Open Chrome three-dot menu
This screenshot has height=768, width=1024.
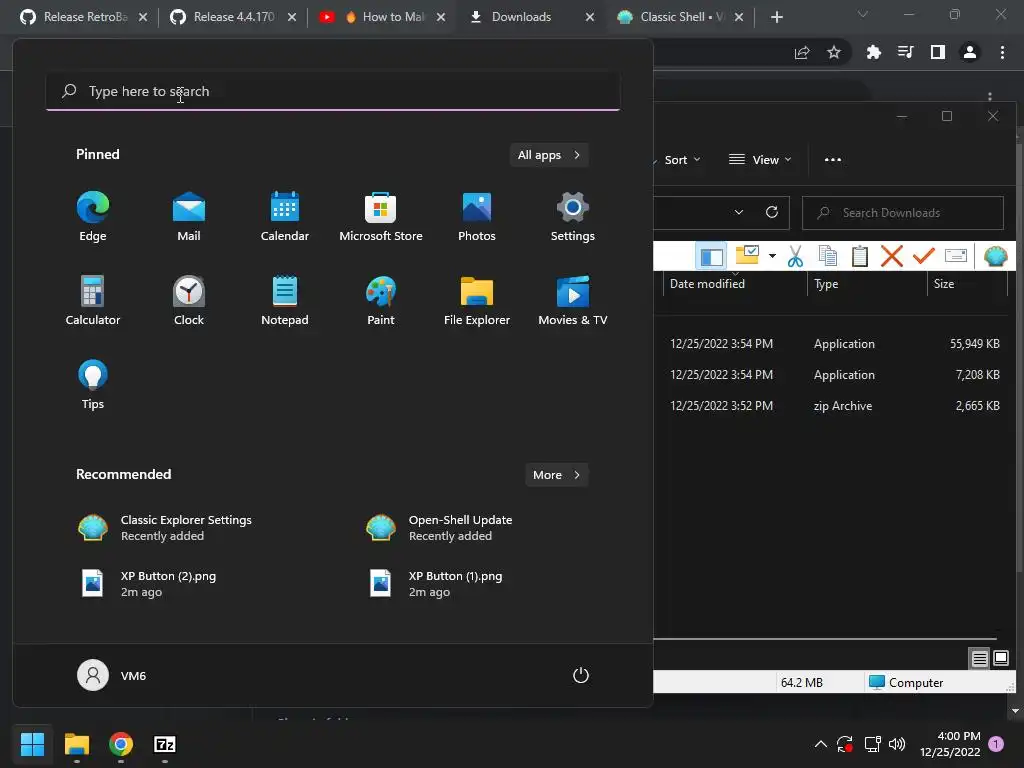coord(1002,52)
